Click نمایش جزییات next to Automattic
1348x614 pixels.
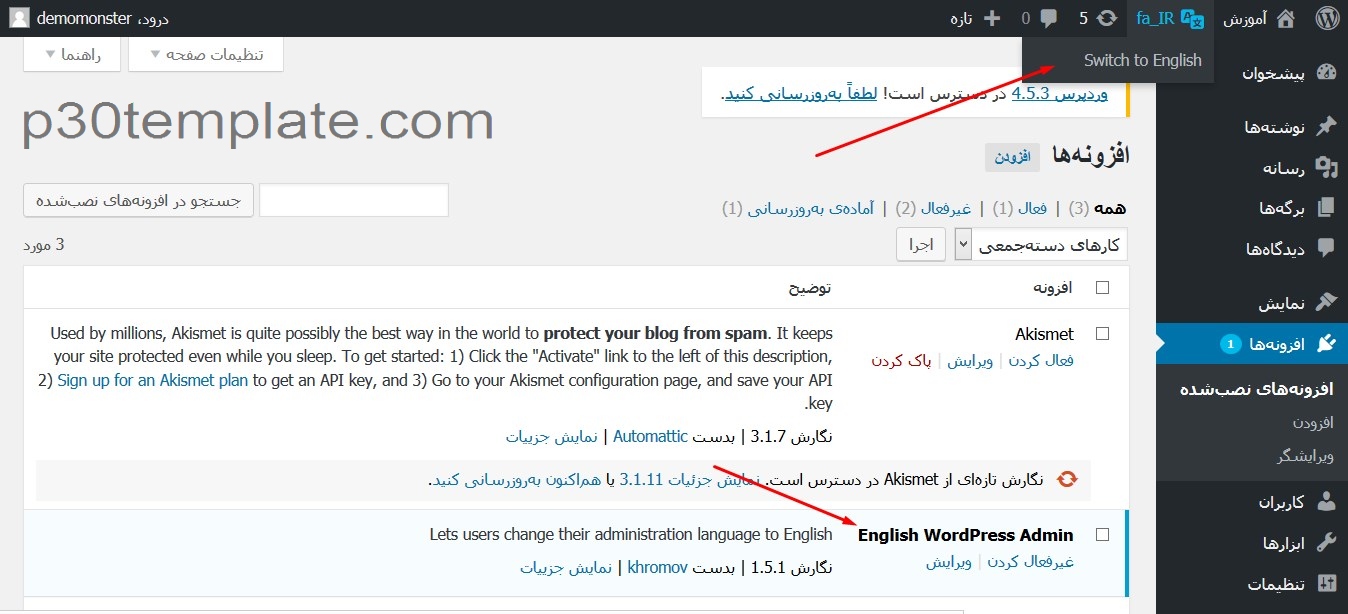coord(552,436)
